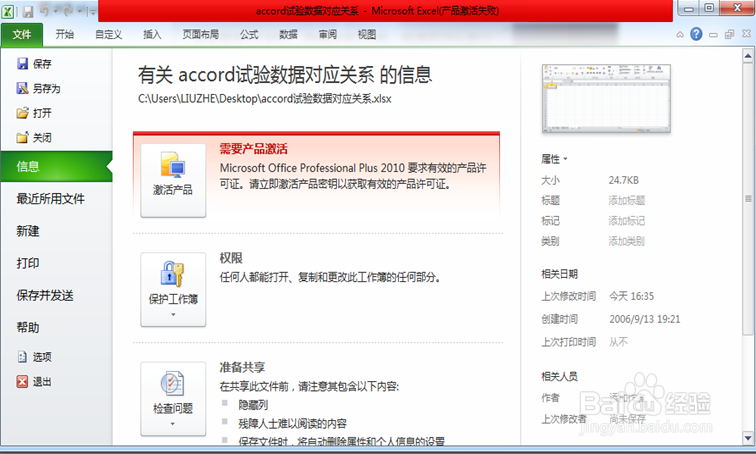Screen dimensions: 756x454
Task: Open the 视图 (View) tab
Action: (367, 34)
